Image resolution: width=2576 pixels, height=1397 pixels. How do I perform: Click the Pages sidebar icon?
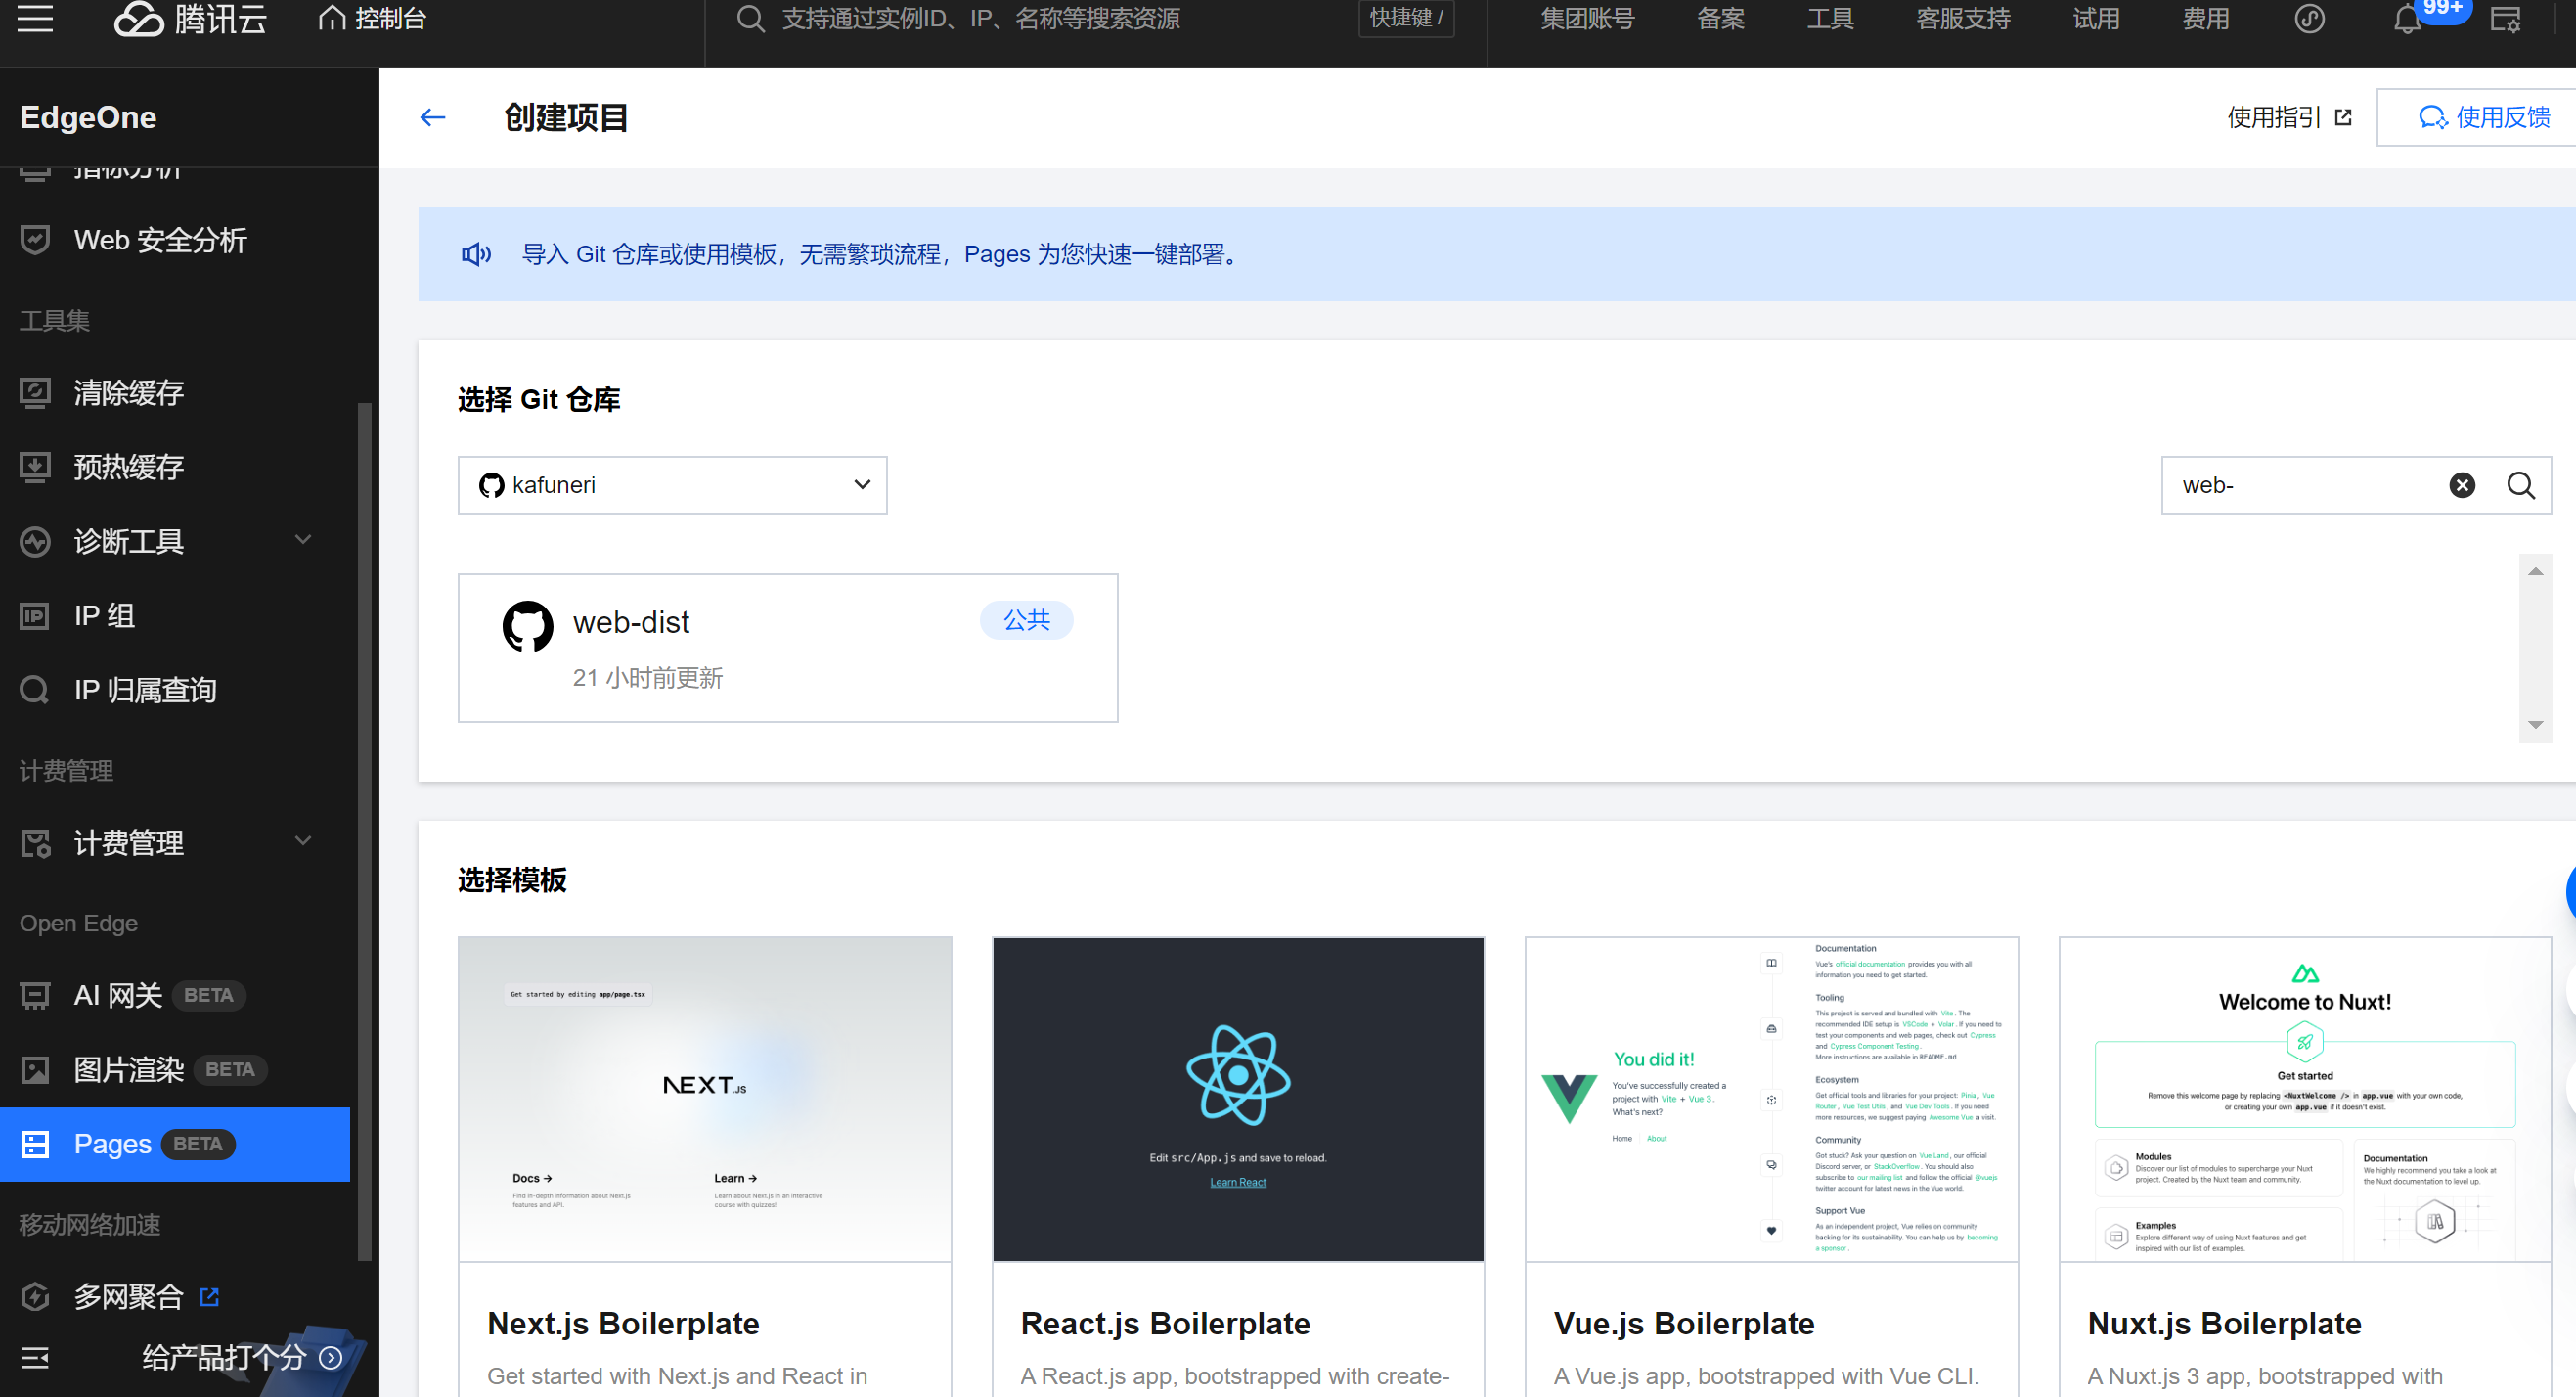point(35,1144)
